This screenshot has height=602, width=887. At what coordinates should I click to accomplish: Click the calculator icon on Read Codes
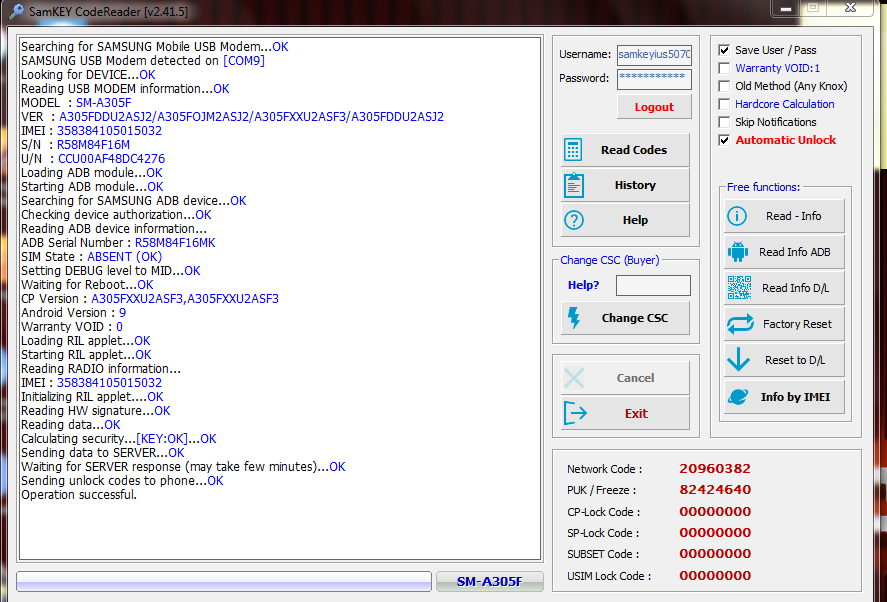click(x=572, y=150)
